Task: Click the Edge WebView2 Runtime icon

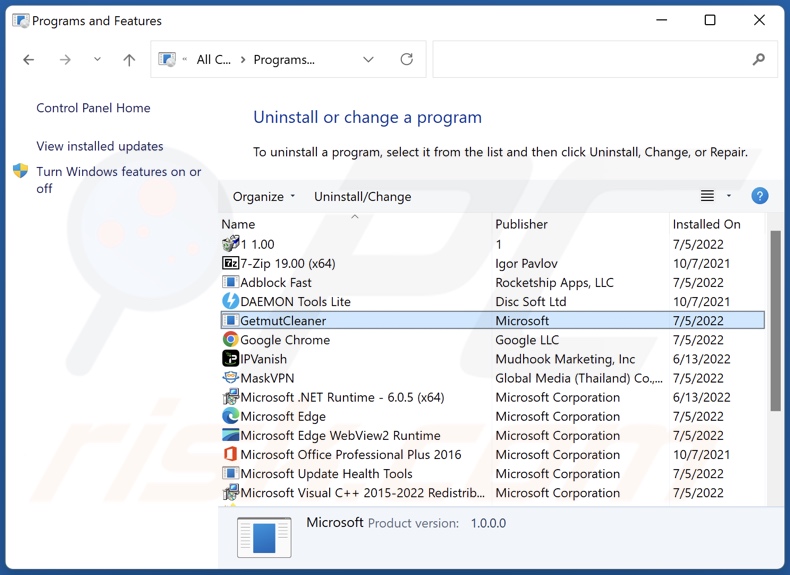Action: point(230,435)
